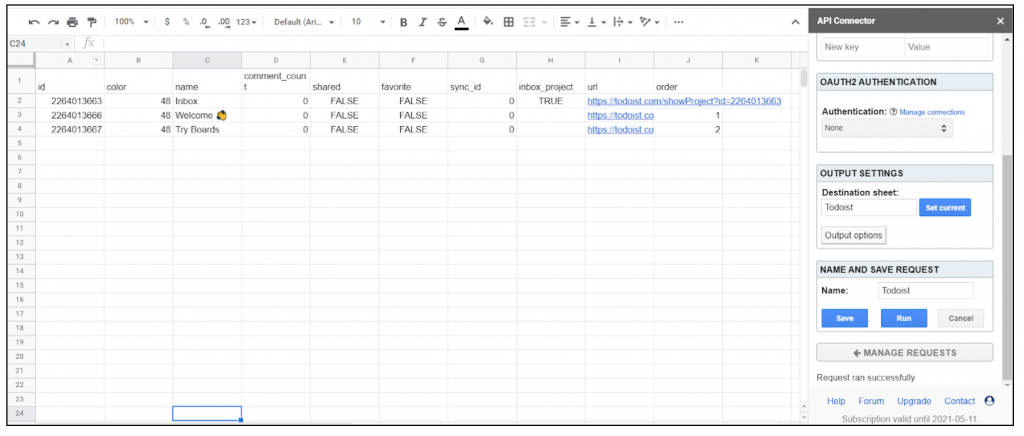
Task: Open the Inbox project URL link
Action: (684, 101)
